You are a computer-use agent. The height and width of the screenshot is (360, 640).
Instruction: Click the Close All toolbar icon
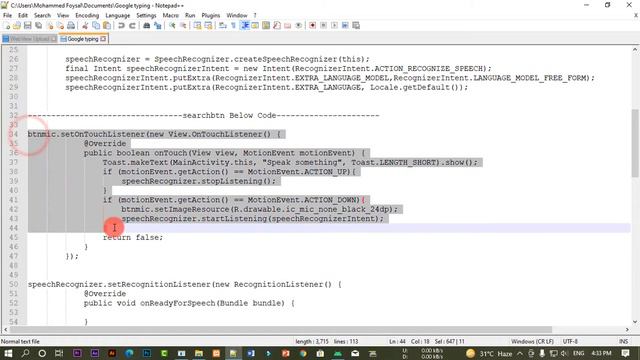point(60,25)
